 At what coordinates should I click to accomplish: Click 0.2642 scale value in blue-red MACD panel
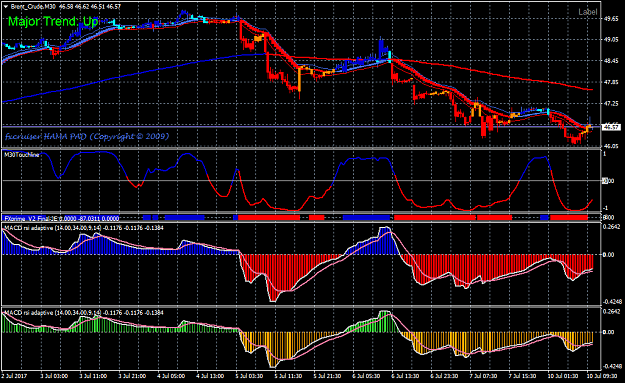click(612, 227)
